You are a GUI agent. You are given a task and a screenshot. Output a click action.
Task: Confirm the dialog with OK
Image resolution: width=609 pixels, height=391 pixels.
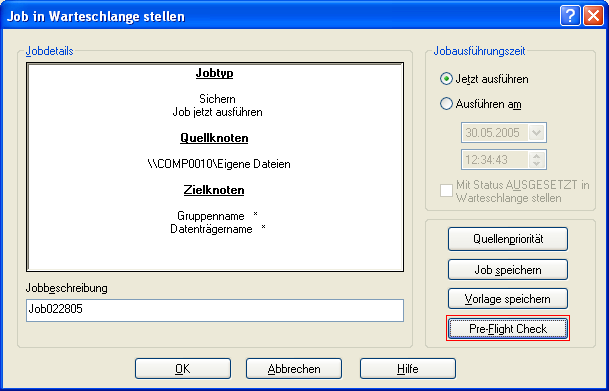pyautogui.click(x=183, y=368)
